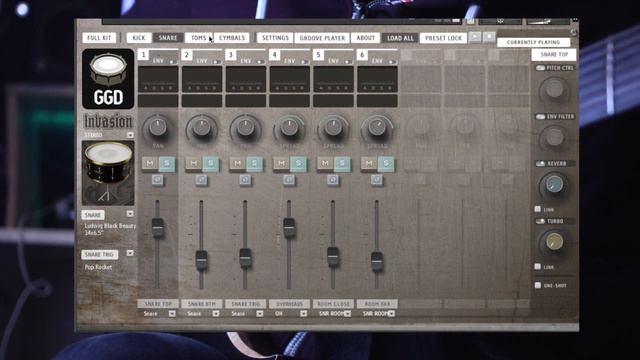Click phase button under channel 6 mute/solo

(x=377, y=180)
